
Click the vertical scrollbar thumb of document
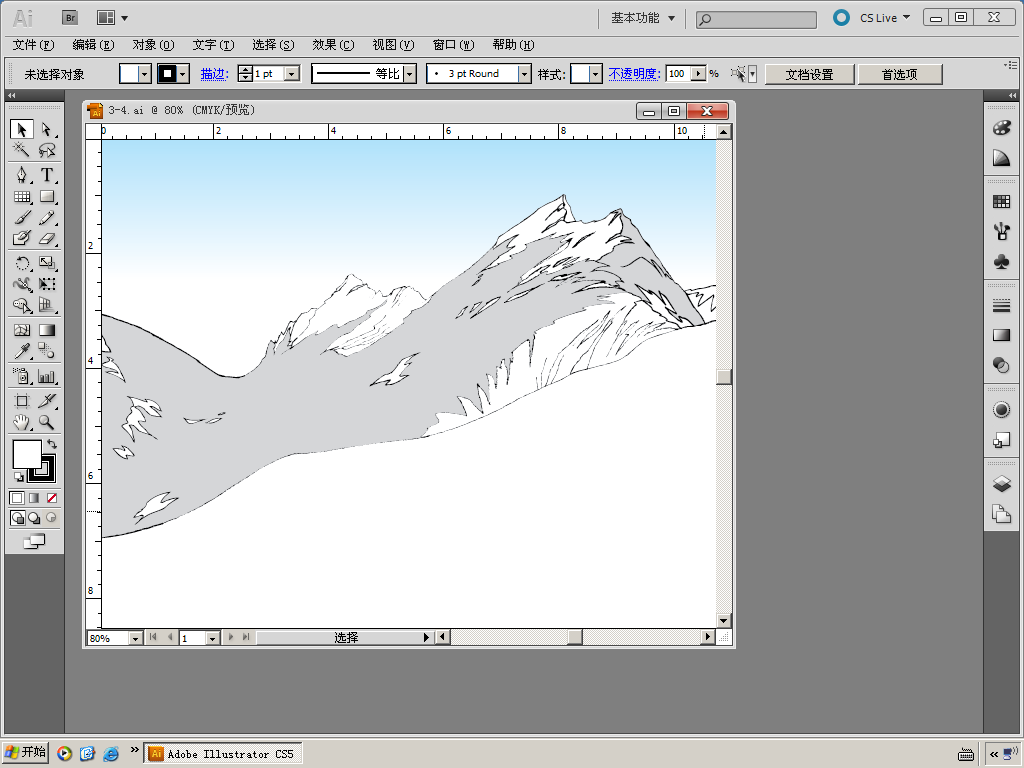[x=724, y=377]
